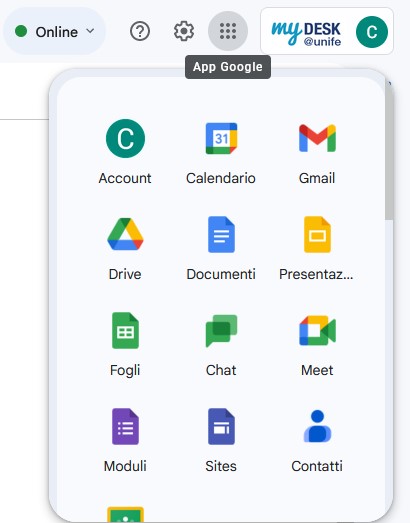Image resolution: width=410 pixels, height=523 pixels.
Task: Open Gmail from the apps grid
Action: pyautogui.click(x=317, y=138)
